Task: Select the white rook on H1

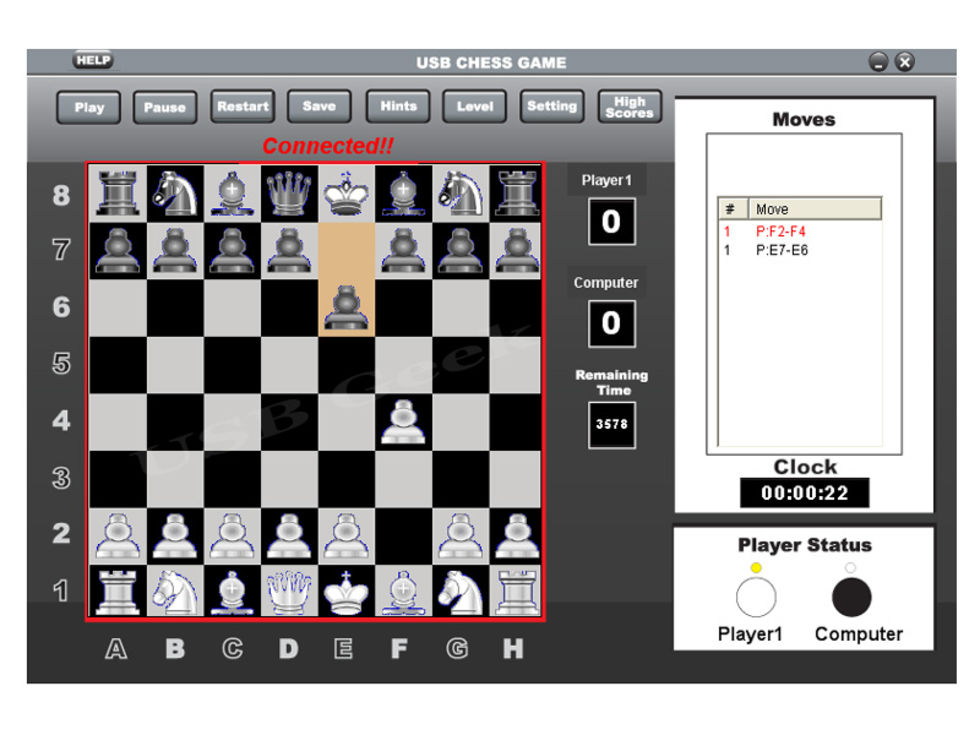Action: tap(516, 592)
